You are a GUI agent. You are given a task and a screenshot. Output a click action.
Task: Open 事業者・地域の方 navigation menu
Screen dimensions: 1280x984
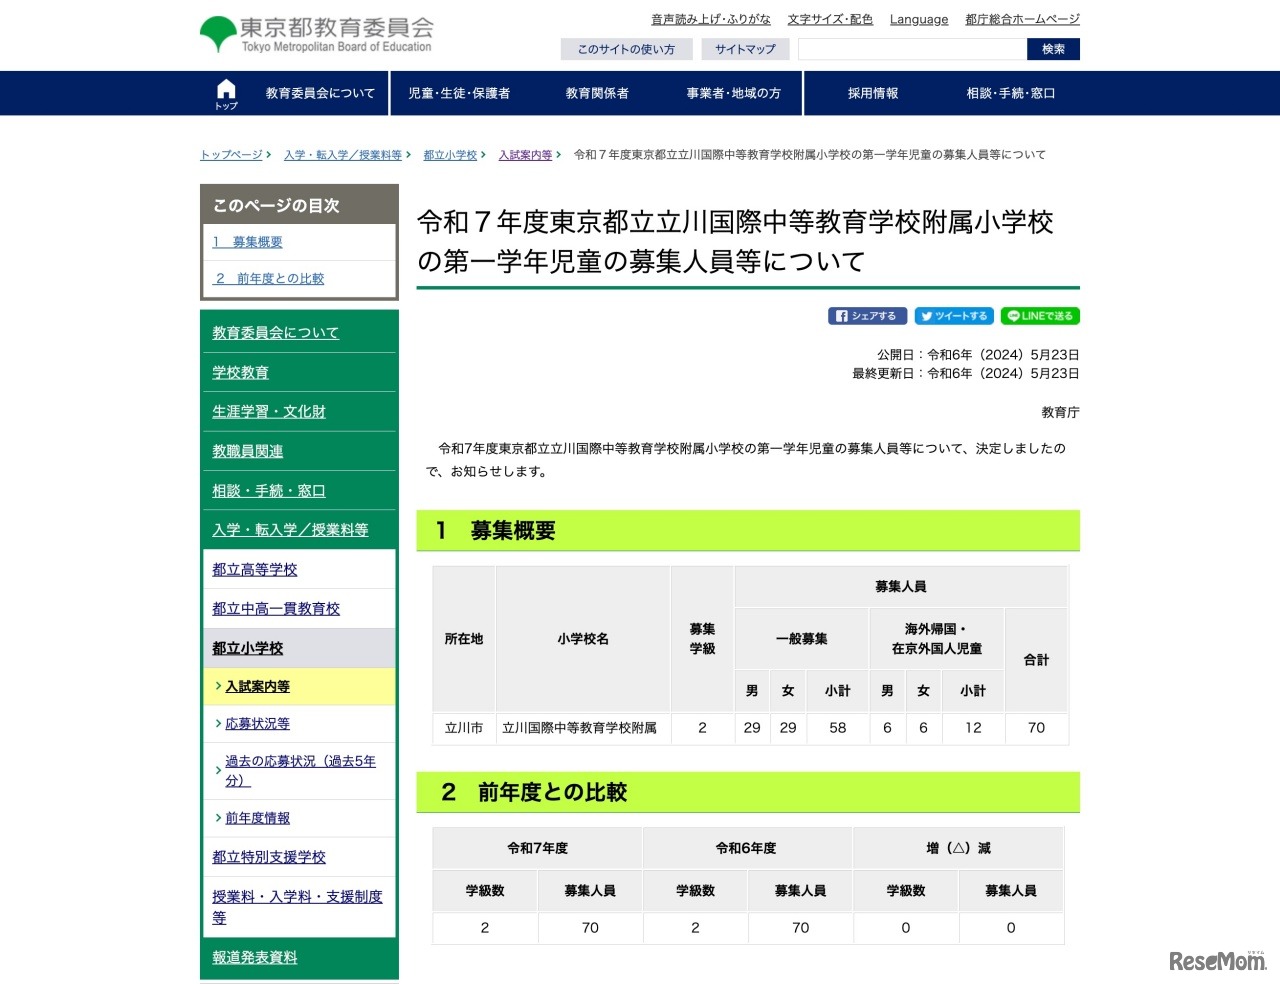click(733, 93)
